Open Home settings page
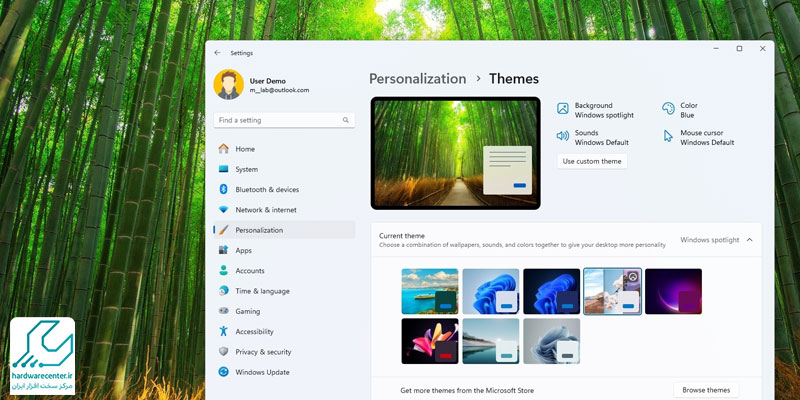 point(285,149)
